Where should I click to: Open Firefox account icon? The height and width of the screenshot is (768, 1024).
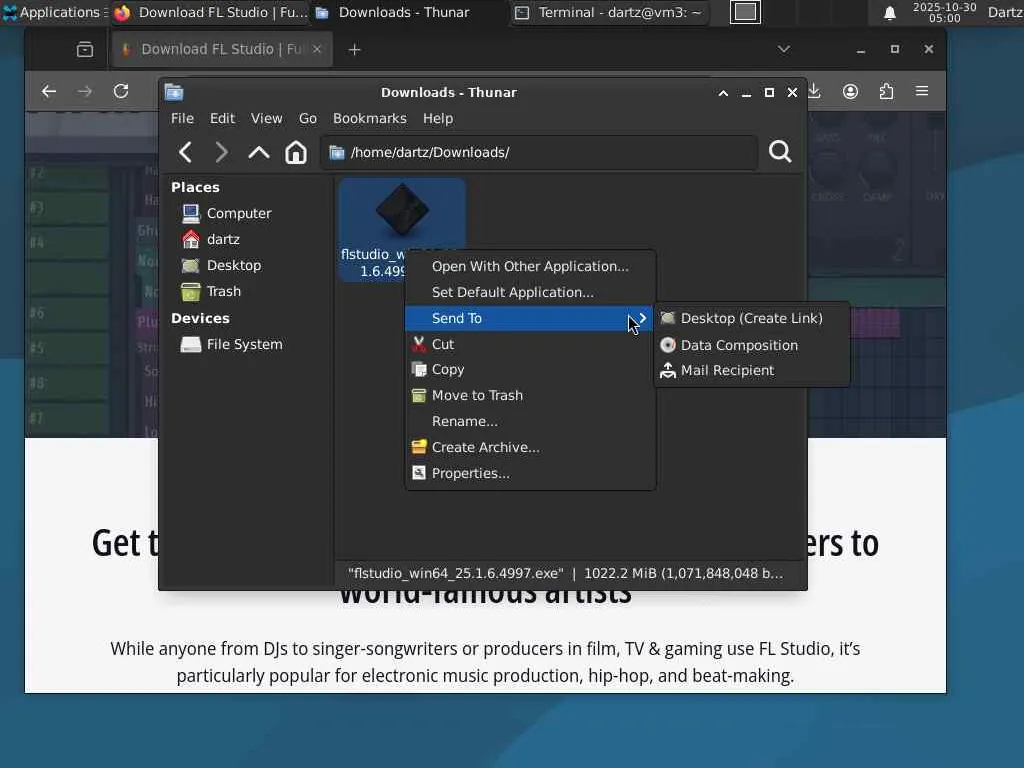[850, 91]
